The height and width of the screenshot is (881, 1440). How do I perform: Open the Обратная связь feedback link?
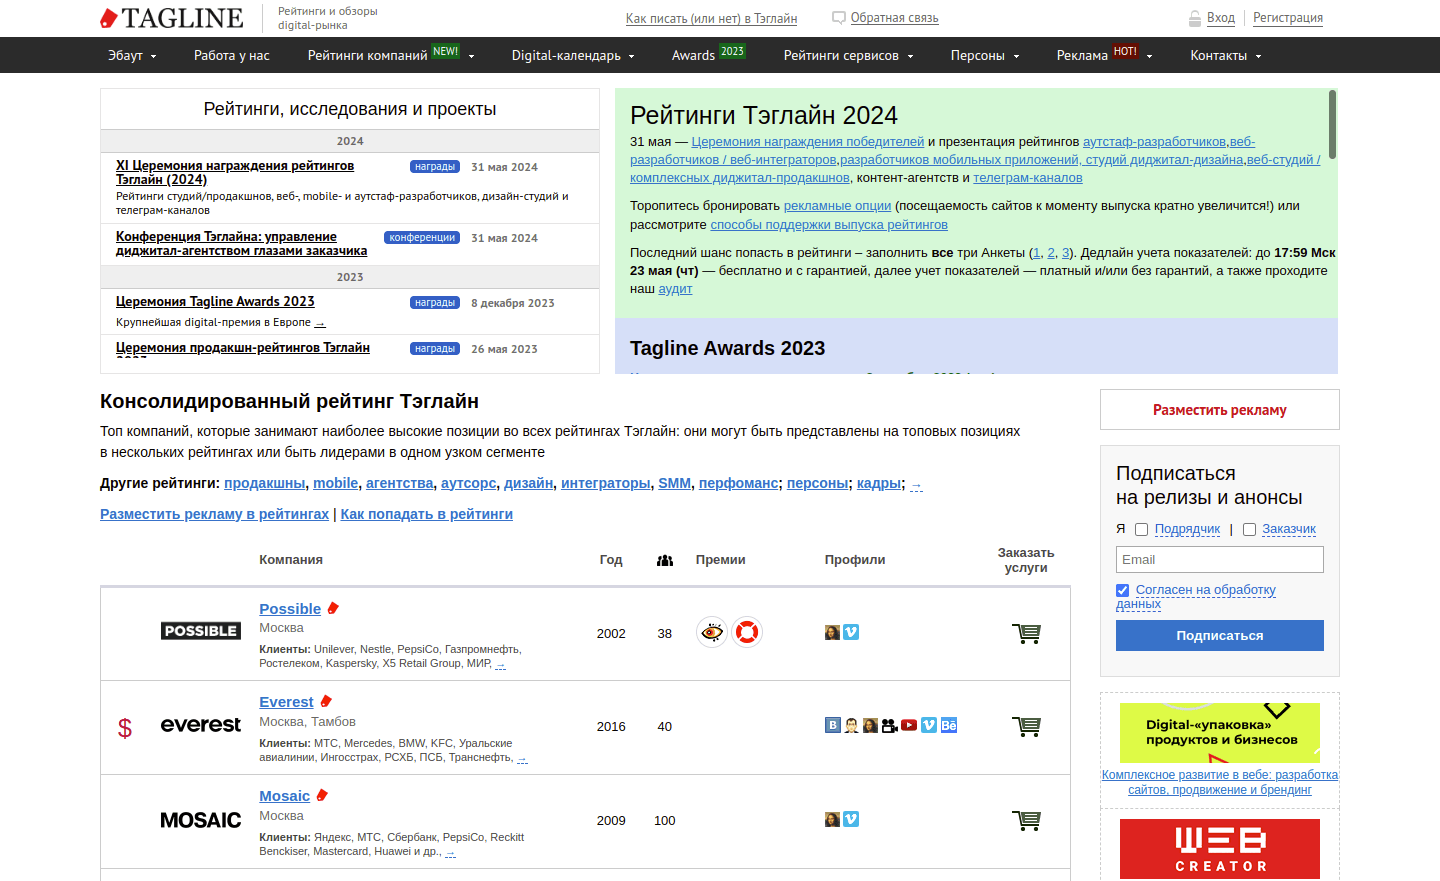click(x=894, y=18)
